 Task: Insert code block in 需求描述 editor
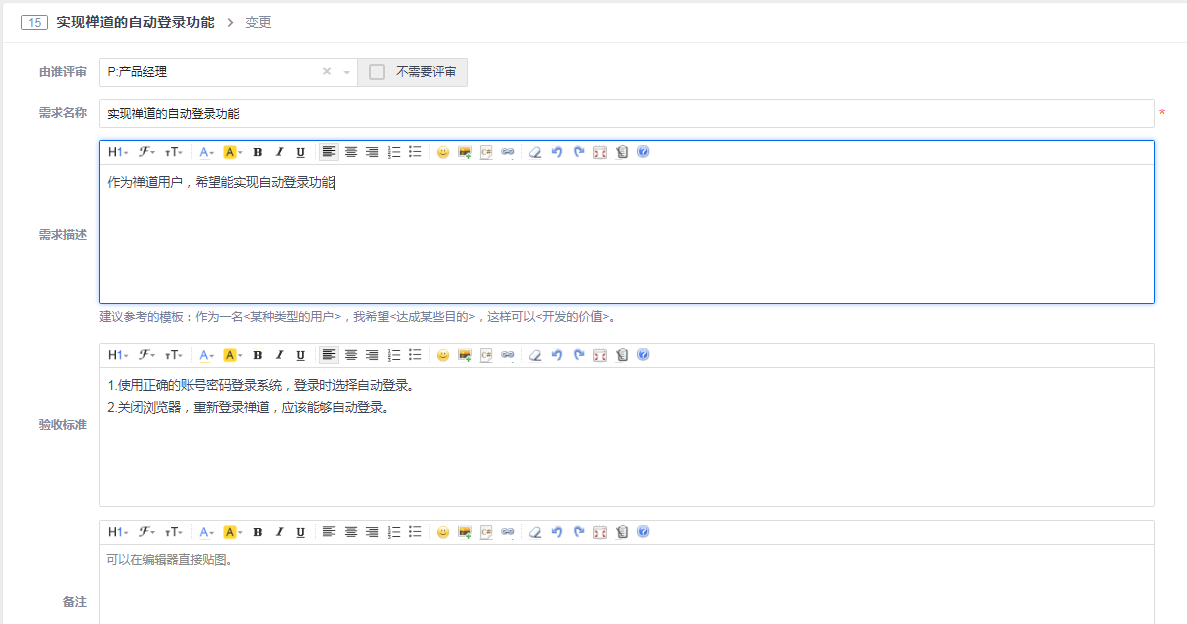pos(486,152)
